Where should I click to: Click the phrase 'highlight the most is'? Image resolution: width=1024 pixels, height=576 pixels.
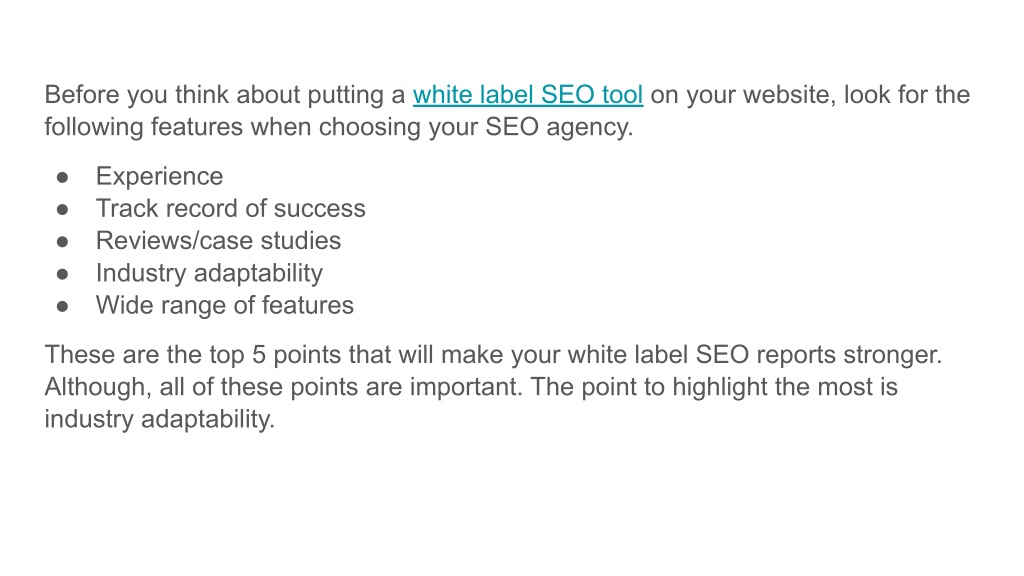785,387
